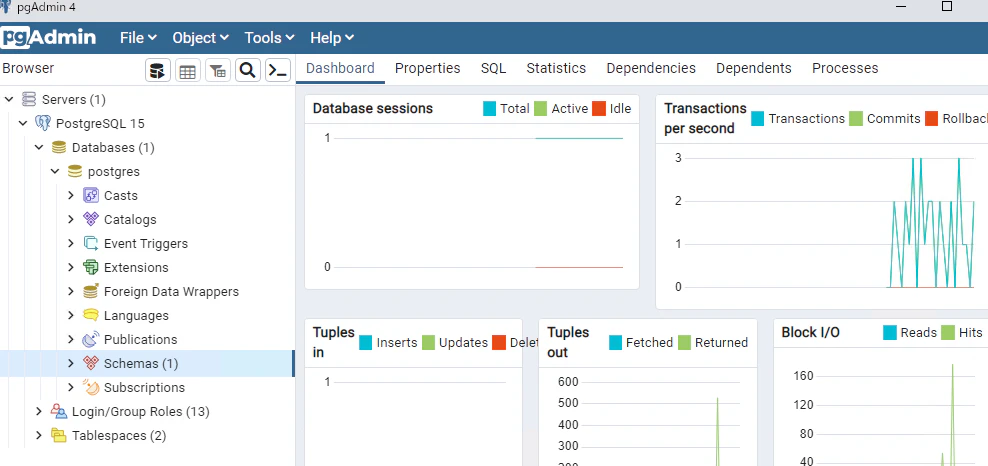Click the View Data table icon

[188, 71]
